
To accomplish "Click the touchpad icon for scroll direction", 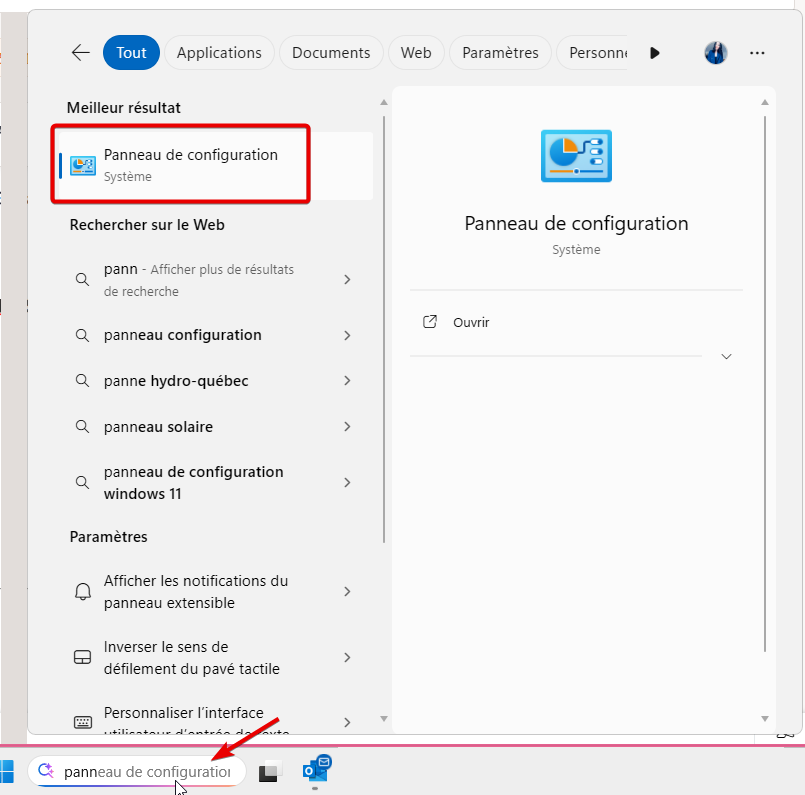I will [83, 657].
